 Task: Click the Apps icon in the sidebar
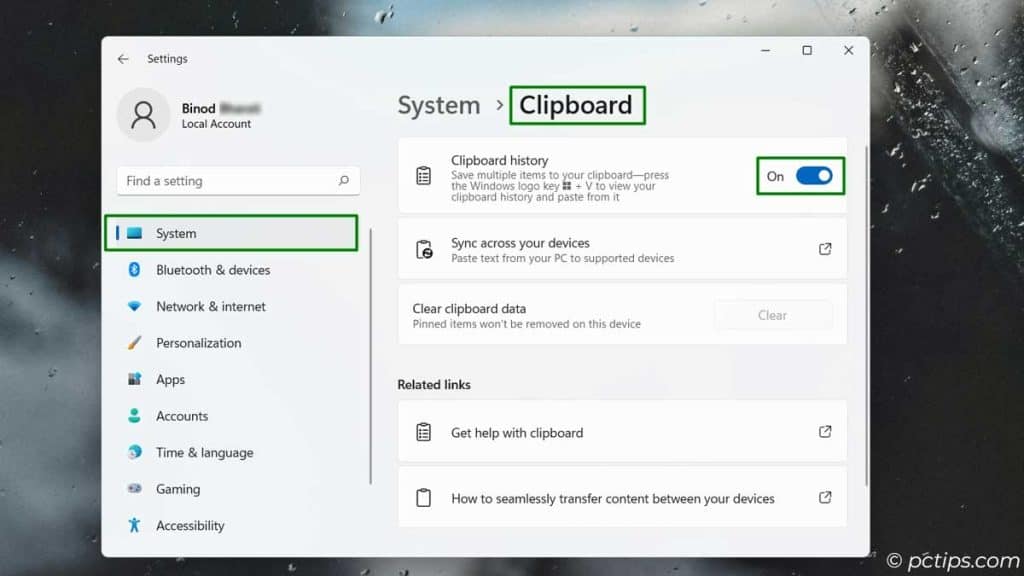[x=133, y=379]
